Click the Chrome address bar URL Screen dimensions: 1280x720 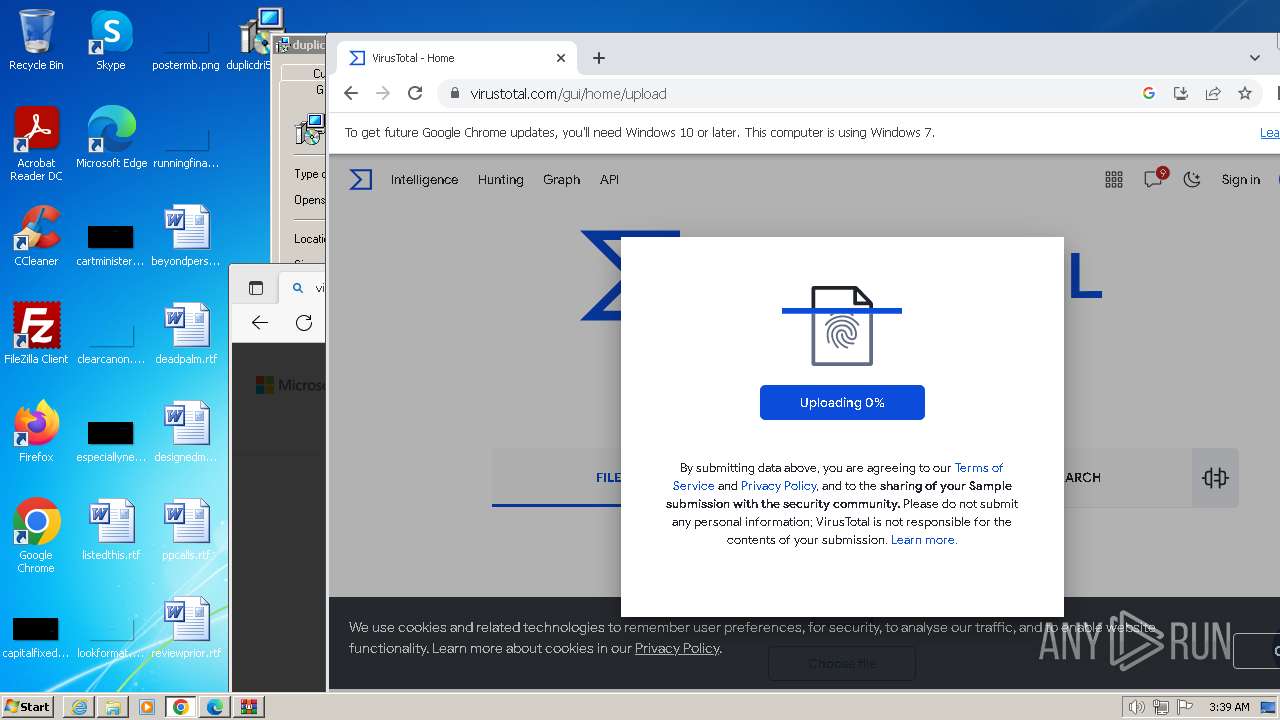[568, 94]
